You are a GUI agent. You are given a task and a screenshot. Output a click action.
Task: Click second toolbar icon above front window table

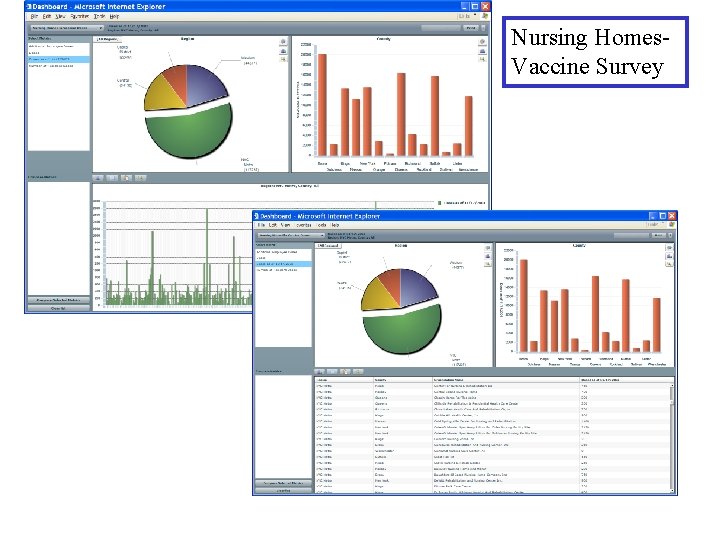[332, 371]
